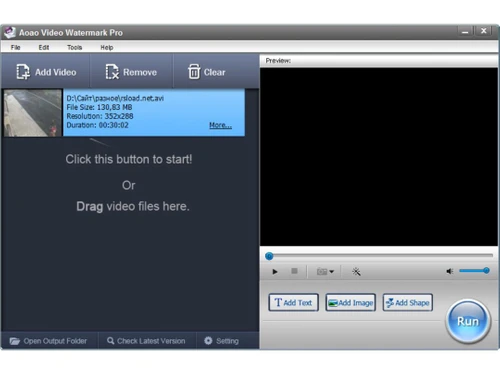Open Output Folder in bottom bar

pyautogui.click(x=49, y=341)
